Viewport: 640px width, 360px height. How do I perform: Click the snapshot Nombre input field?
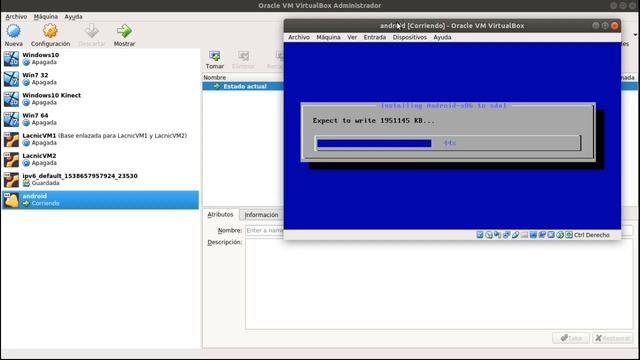pyautogui.click(x=264, y=231)
